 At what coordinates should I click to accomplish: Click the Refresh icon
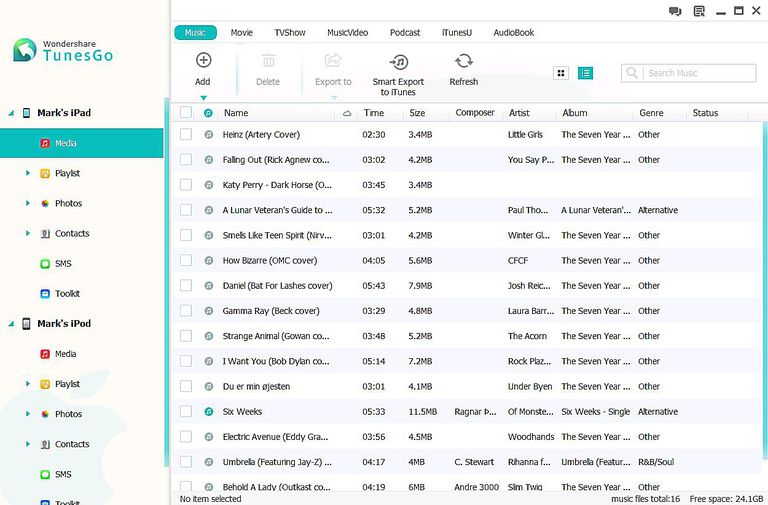coord(464,61)
